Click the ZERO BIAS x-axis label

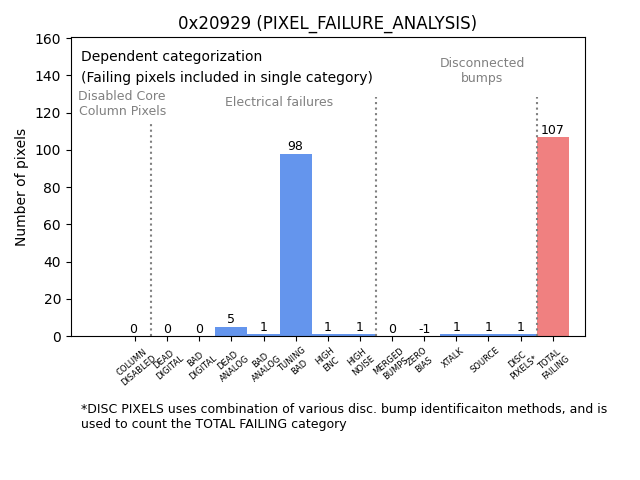[421, 361]
